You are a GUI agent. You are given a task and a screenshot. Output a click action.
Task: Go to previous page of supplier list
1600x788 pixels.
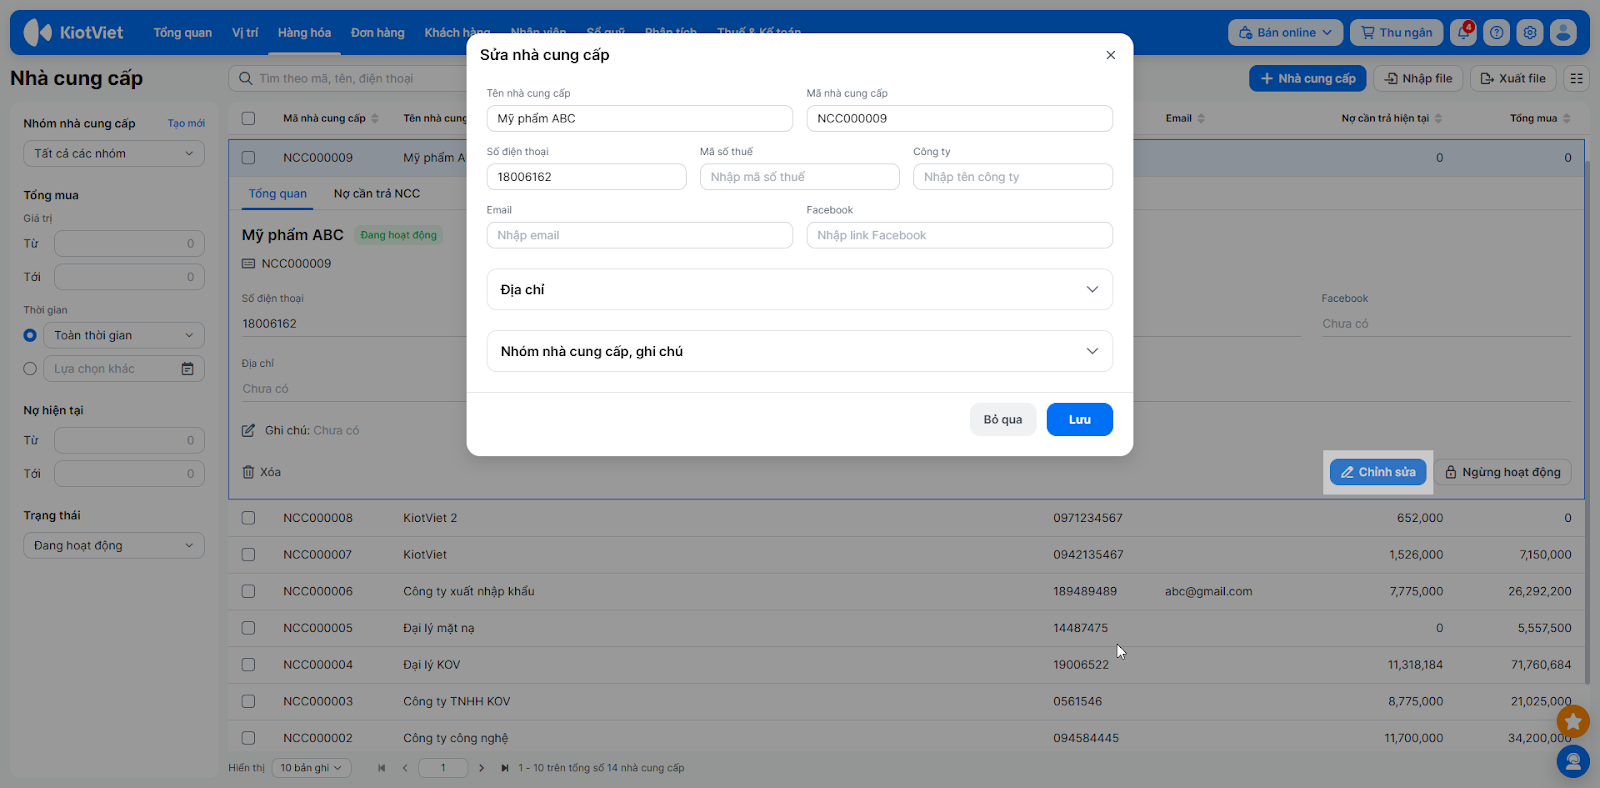(x=405, y=768)
